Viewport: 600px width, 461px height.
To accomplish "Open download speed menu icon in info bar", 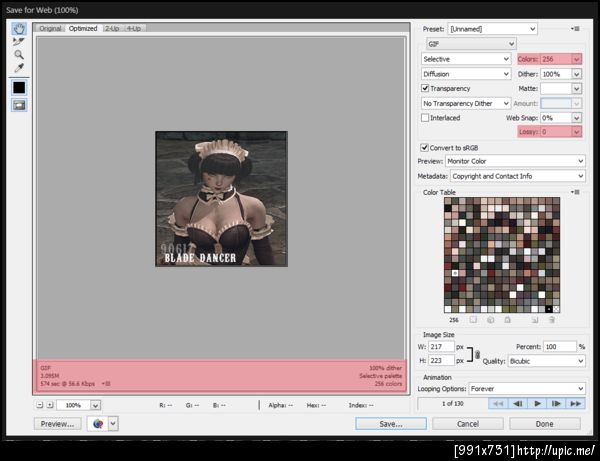I will point(106,383).
